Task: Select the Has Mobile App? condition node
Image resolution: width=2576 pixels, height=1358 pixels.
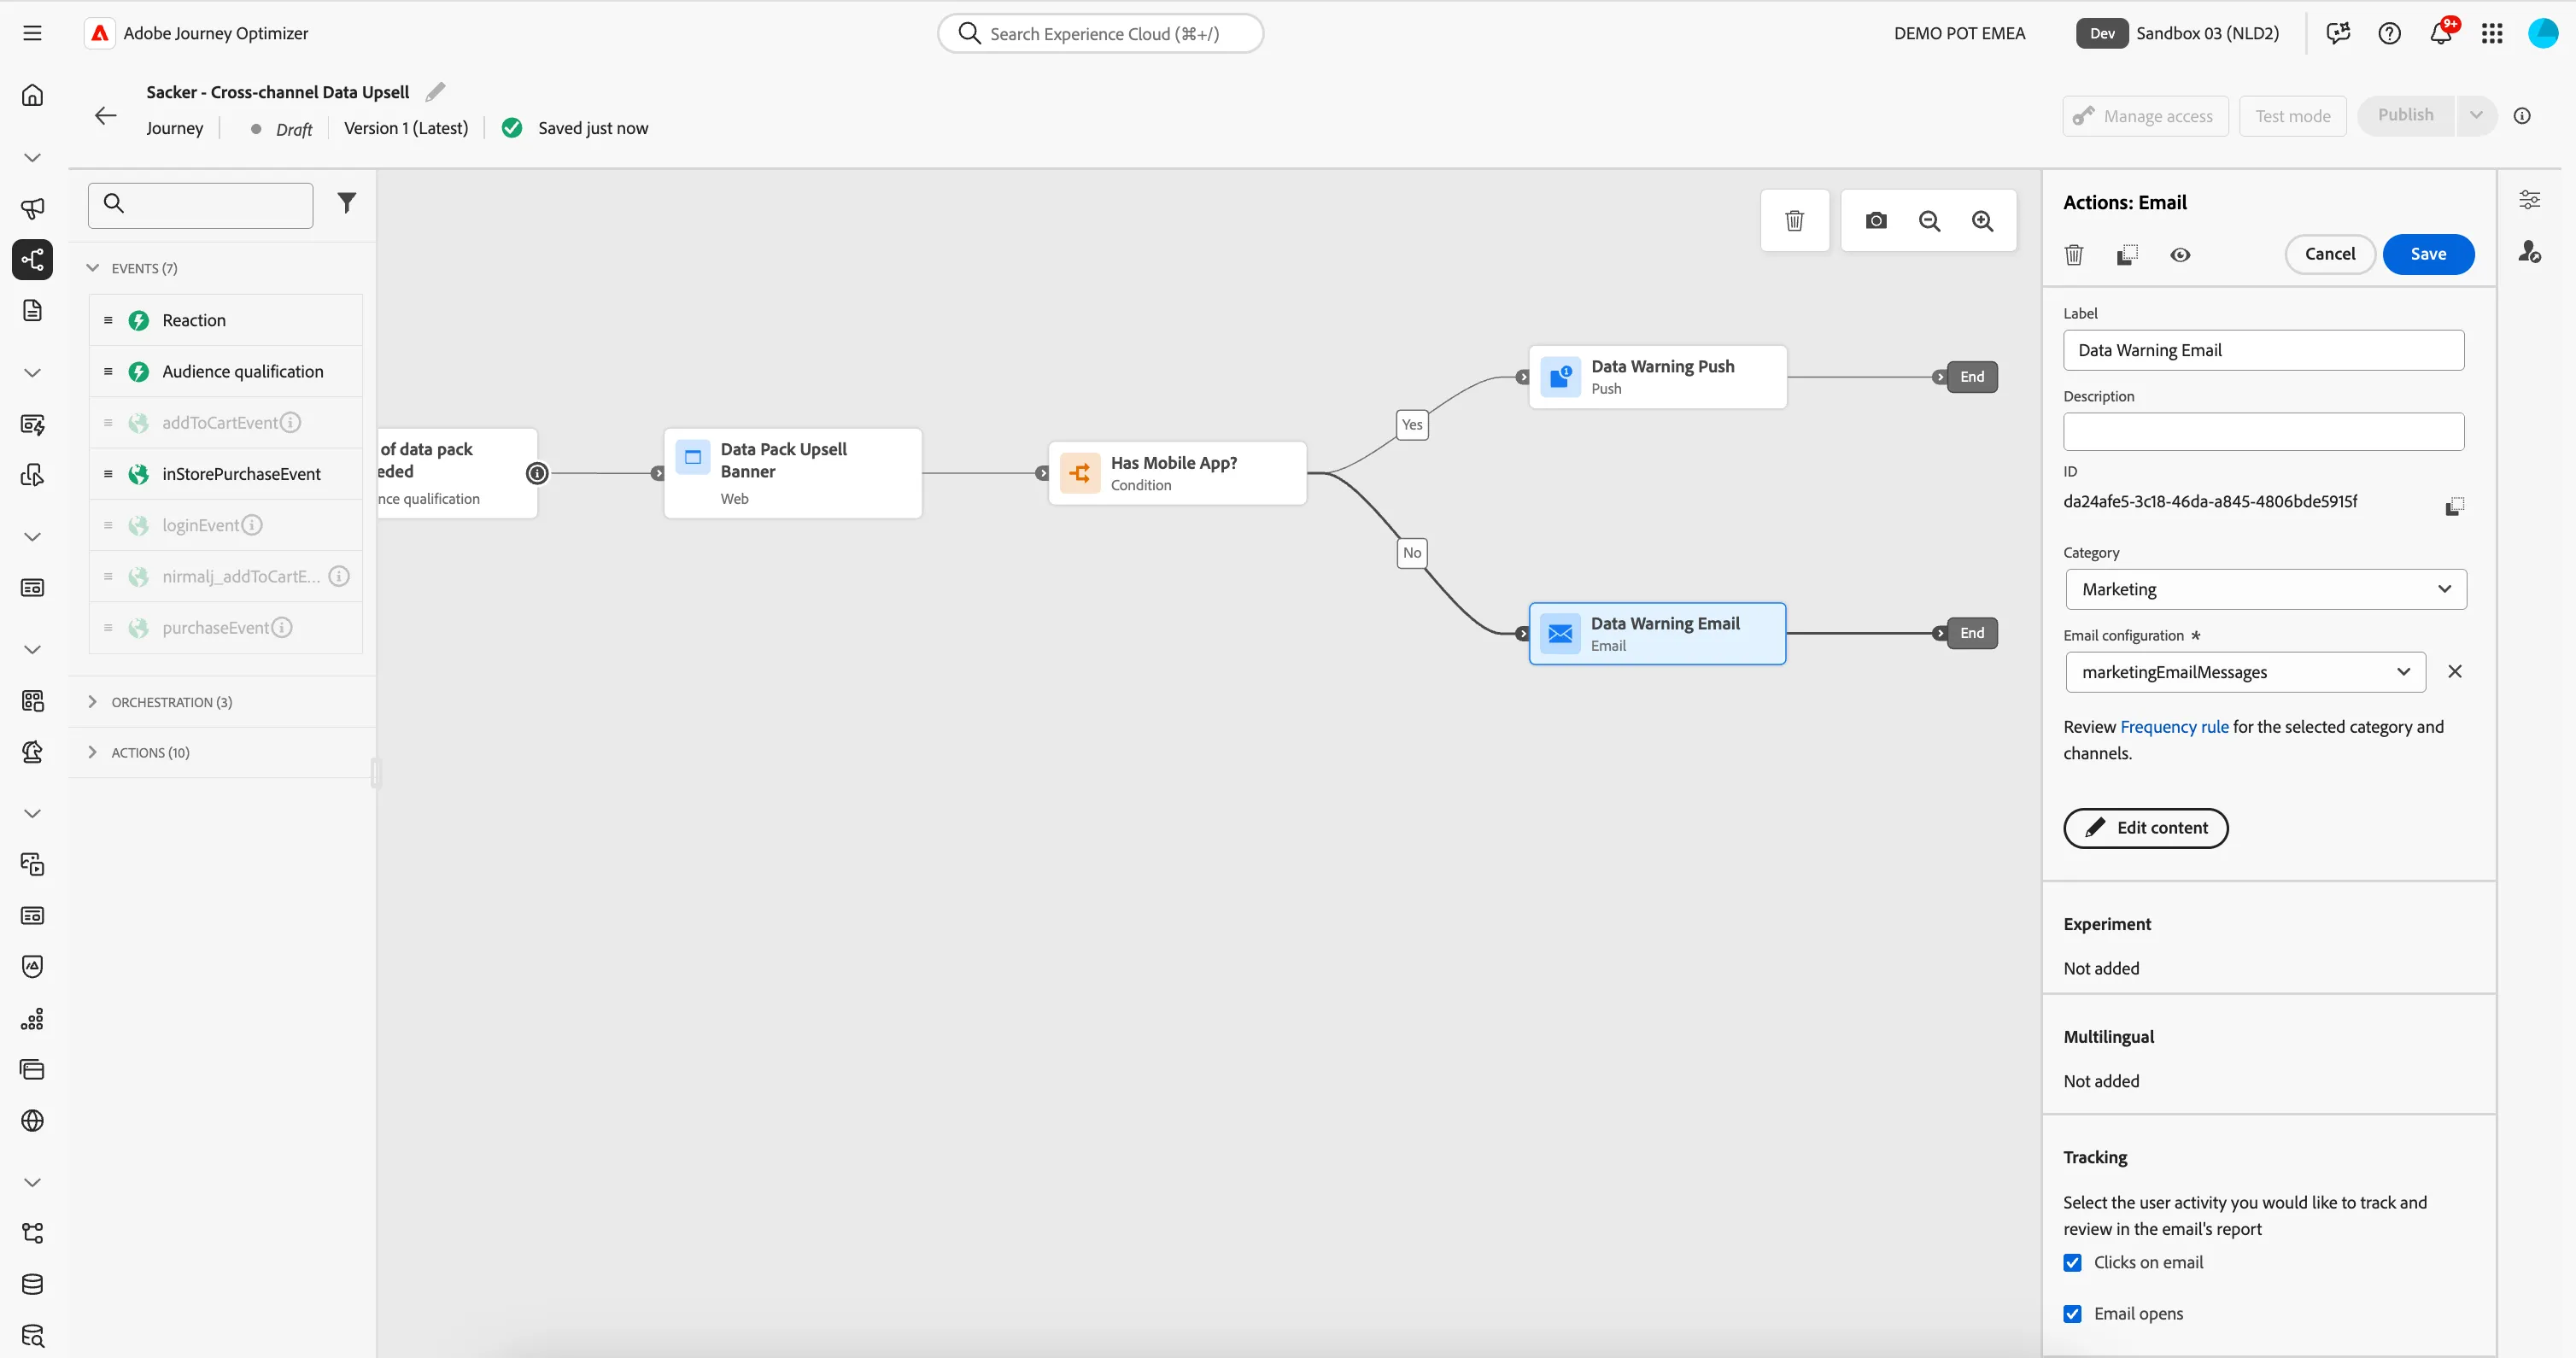Action: [x=1177, y=473]
